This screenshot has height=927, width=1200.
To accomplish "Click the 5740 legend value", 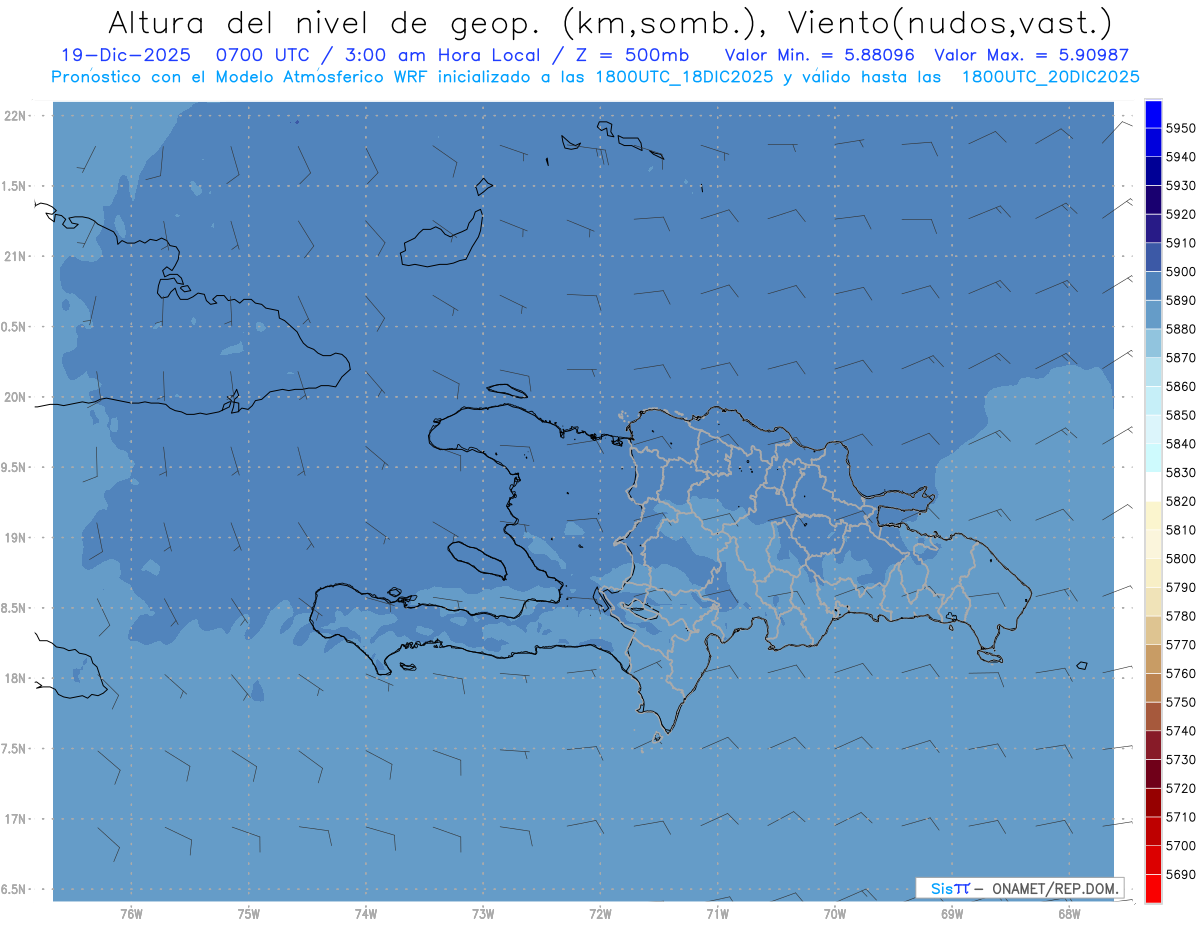I will [1180, 731].
